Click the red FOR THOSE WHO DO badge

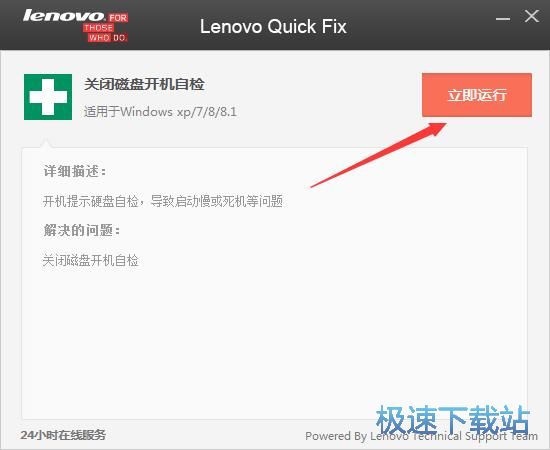click(106, 28)
